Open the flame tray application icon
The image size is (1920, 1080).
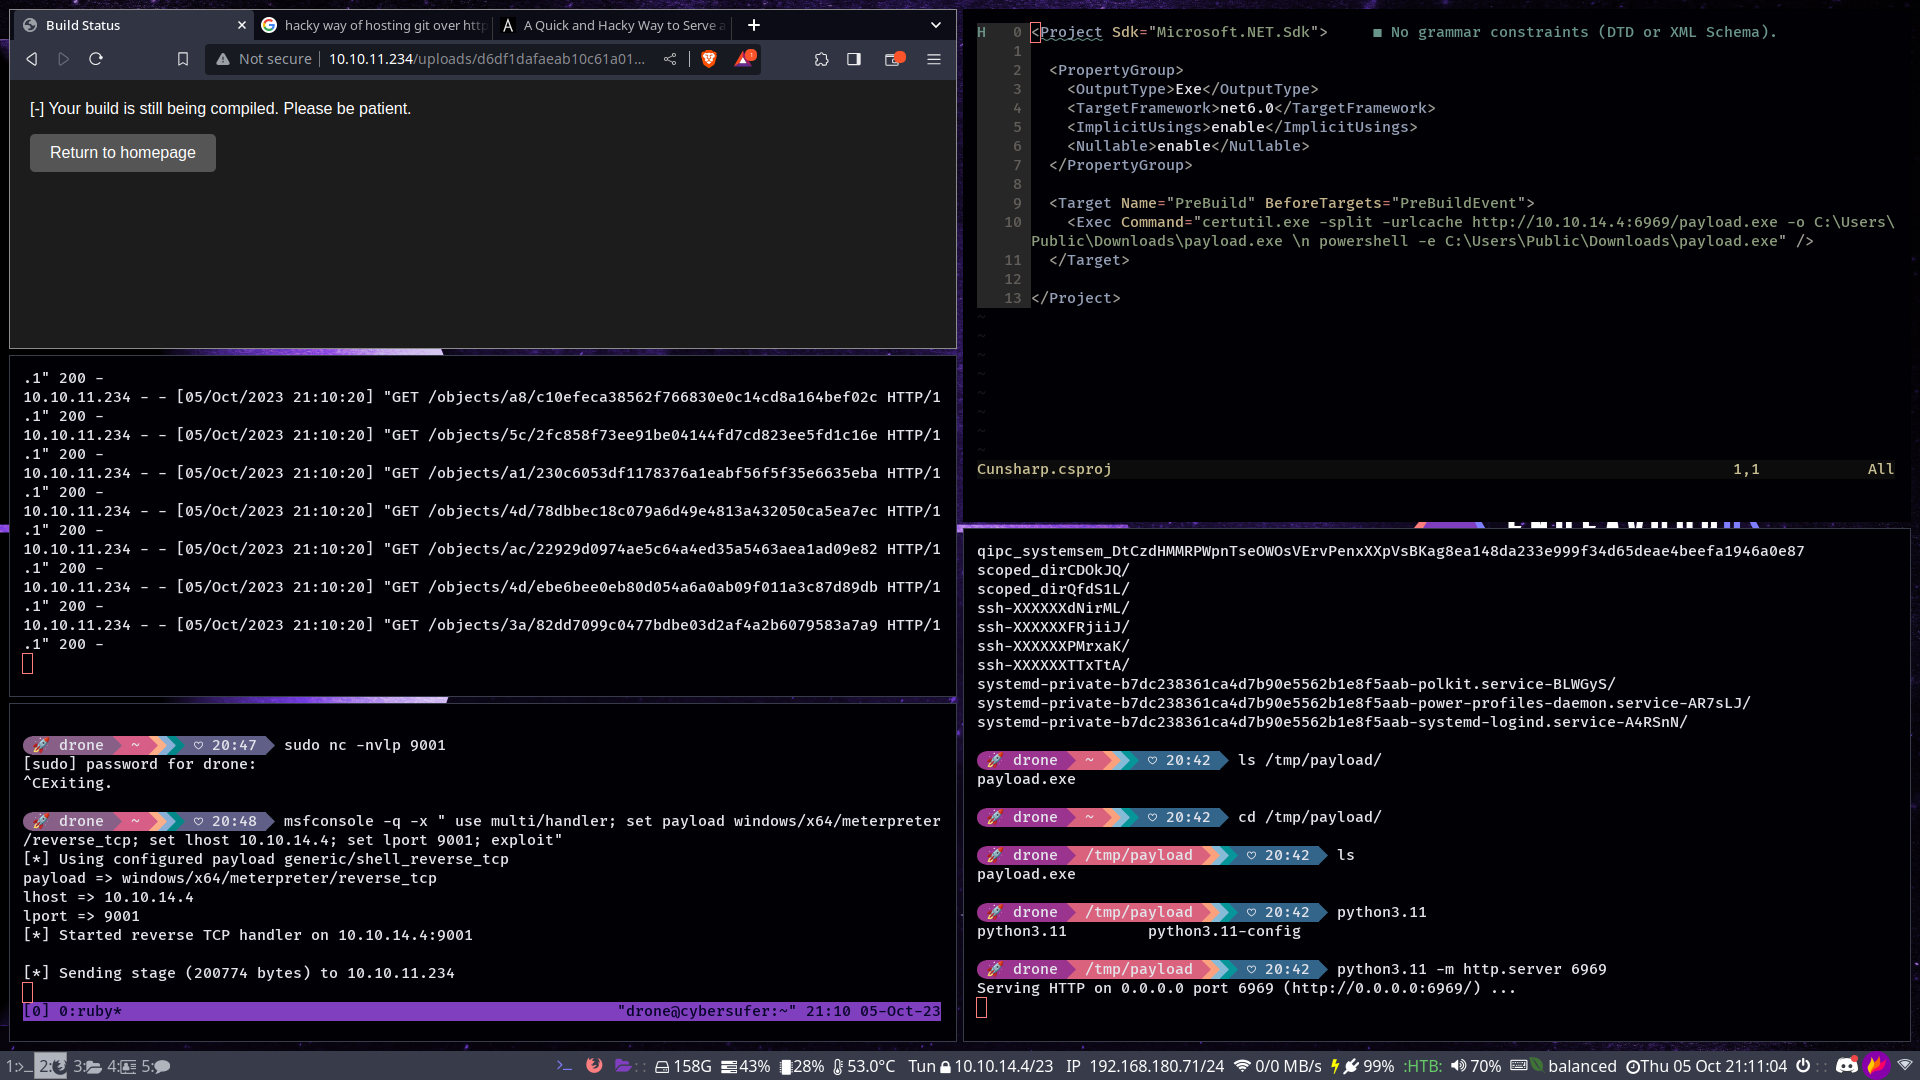[1877, 1066]
